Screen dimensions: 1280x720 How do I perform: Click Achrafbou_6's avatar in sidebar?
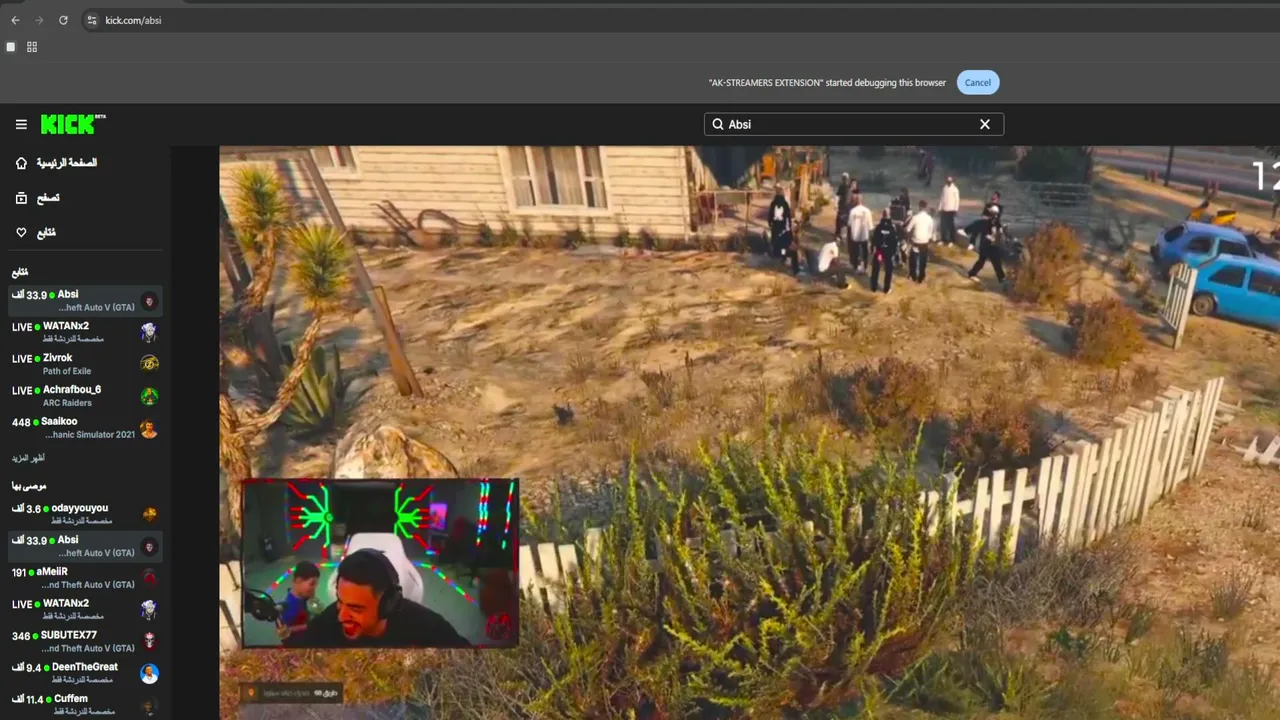149,396
